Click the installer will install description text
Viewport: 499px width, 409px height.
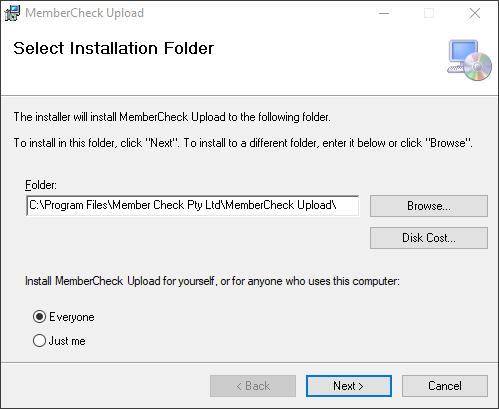pyautogui.click(x=172, y=117)
